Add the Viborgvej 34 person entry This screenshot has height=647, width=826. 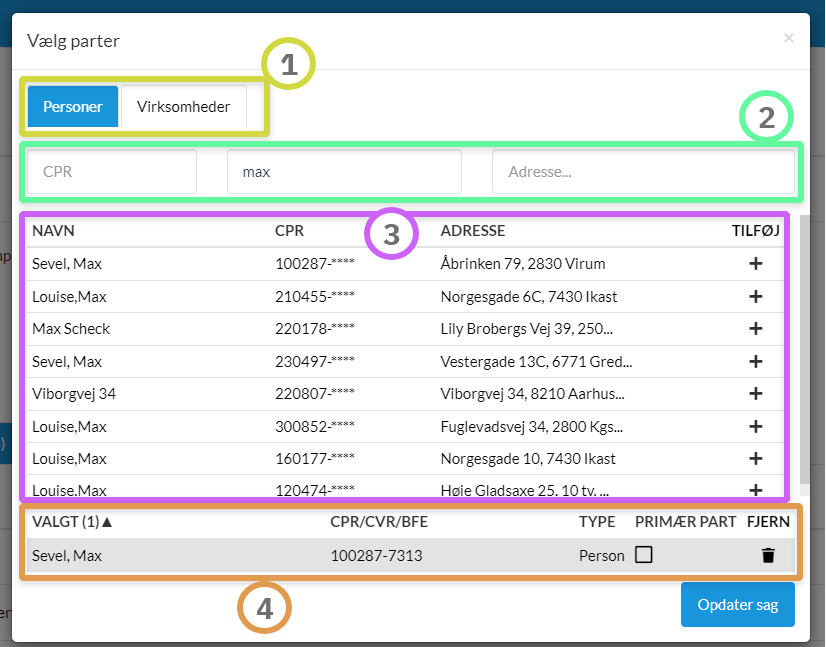point(756,394)
